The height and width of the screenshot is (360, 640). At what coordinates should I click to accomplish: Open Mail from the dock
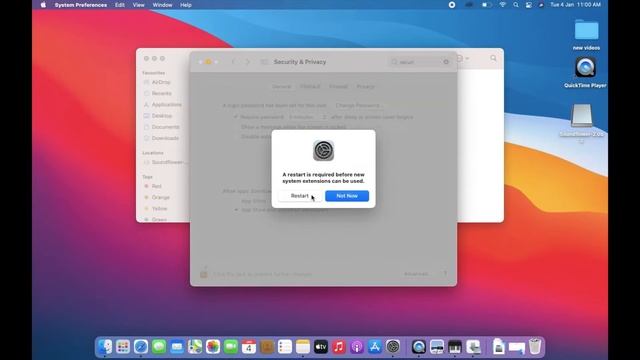177,347
